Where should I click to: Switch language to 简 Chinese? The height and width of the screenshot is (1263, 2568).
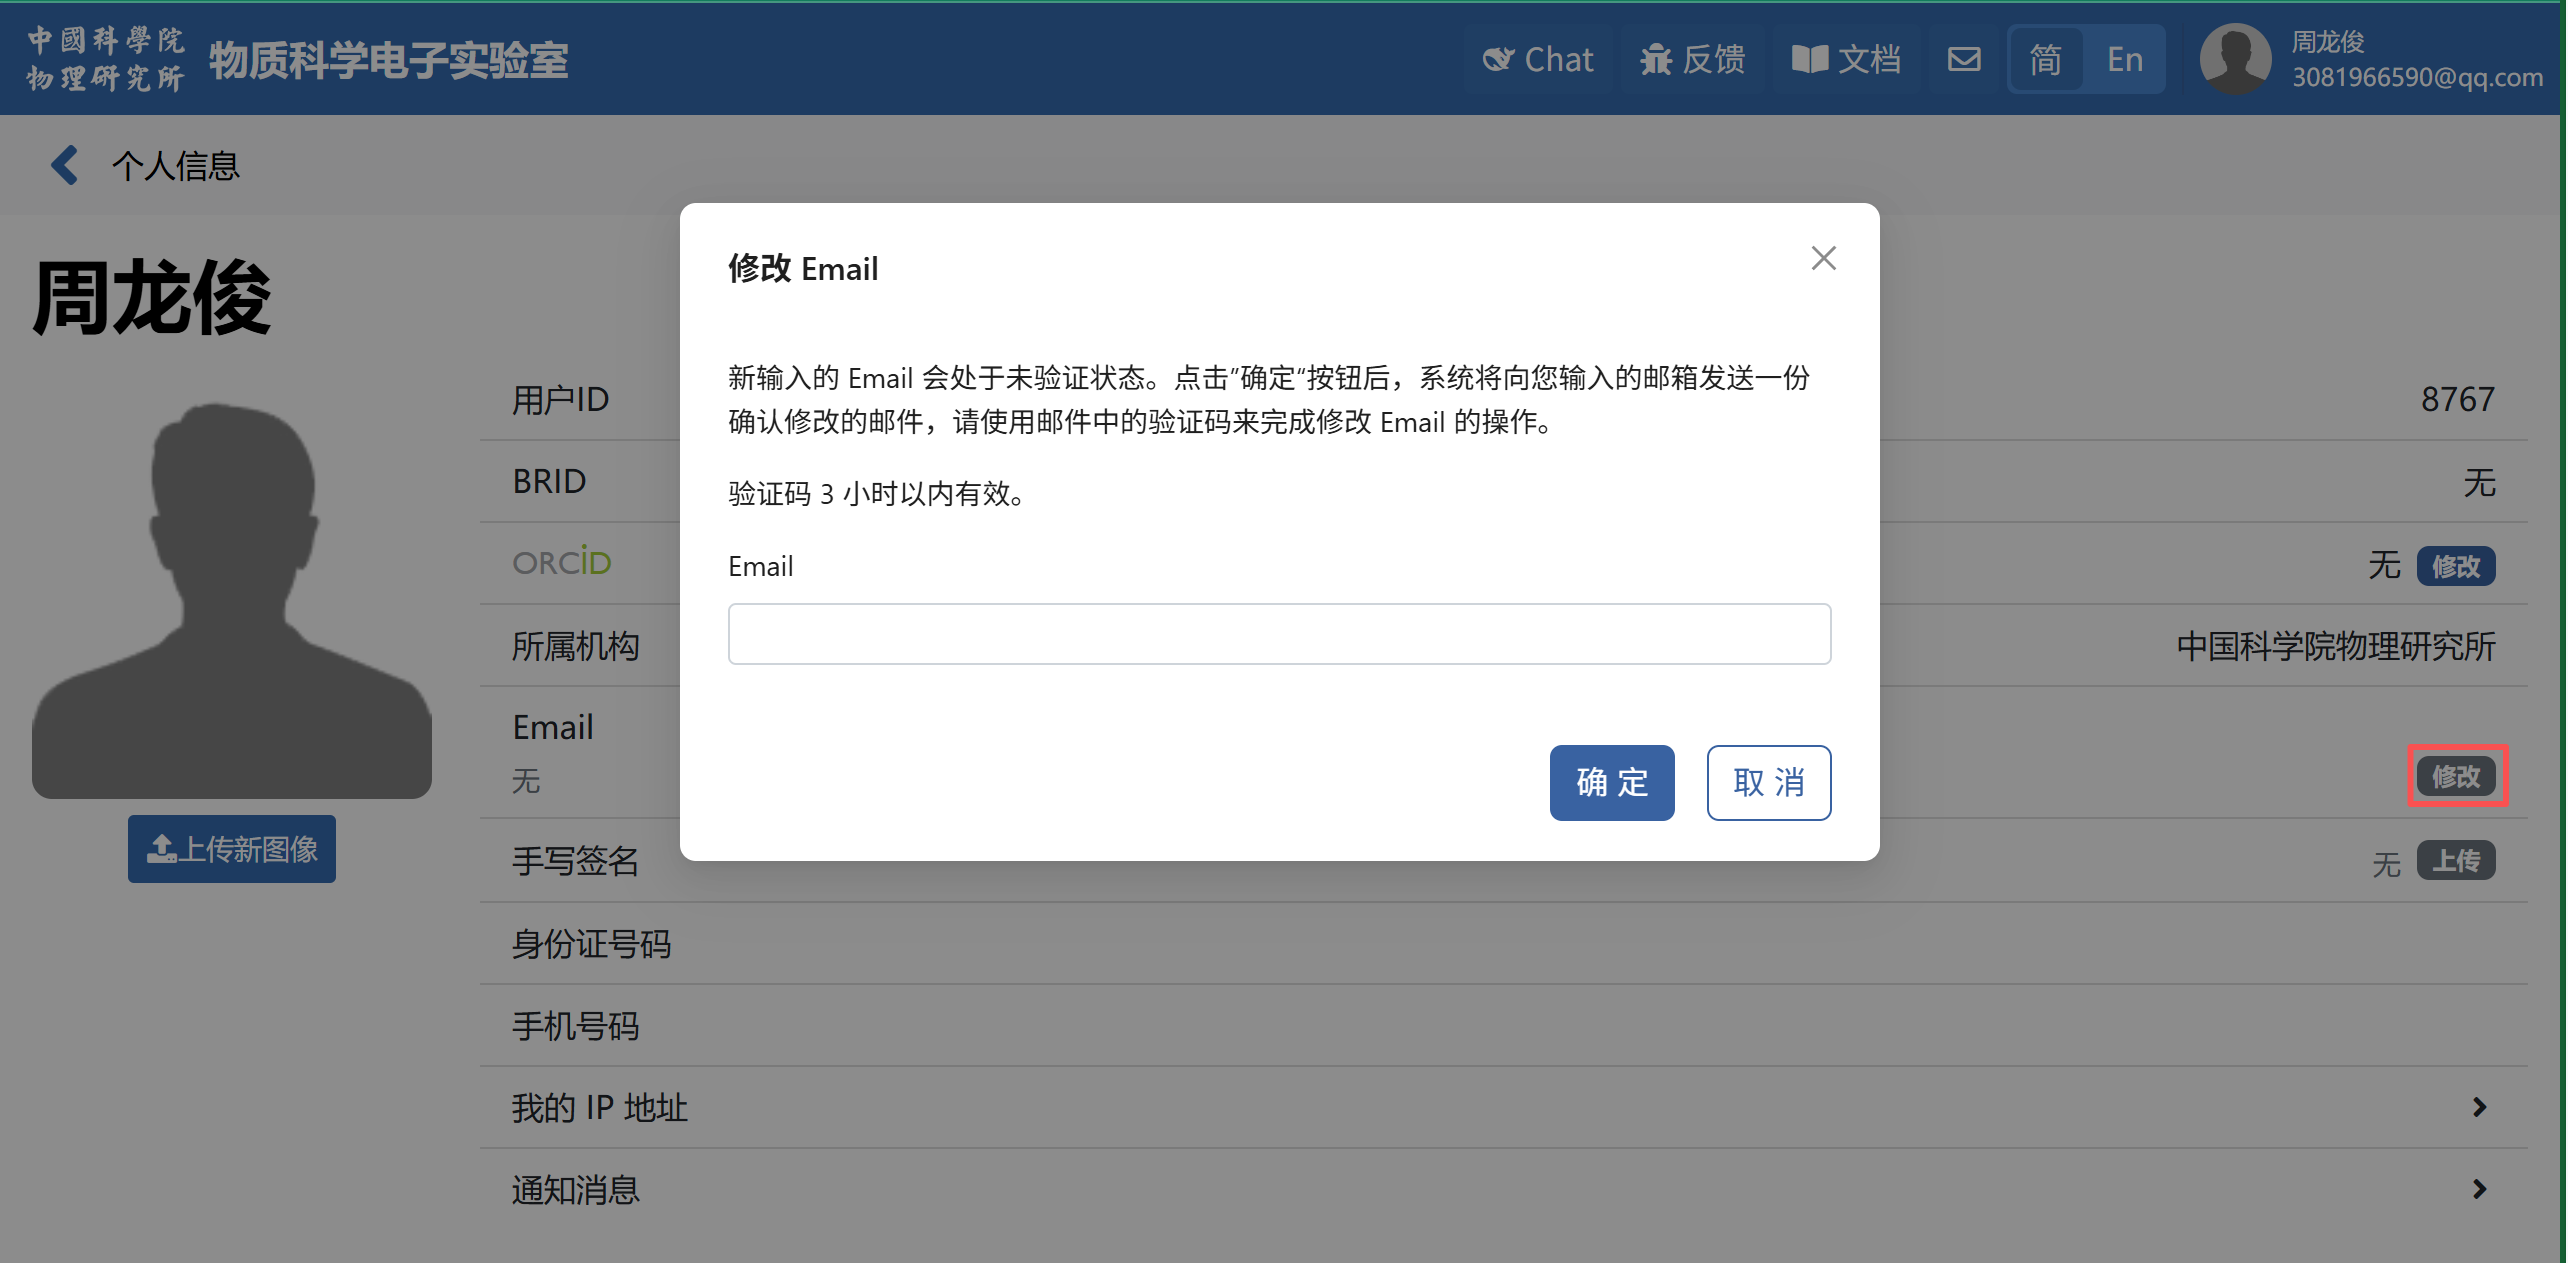pyautogui.click(x=2045, y=60)
